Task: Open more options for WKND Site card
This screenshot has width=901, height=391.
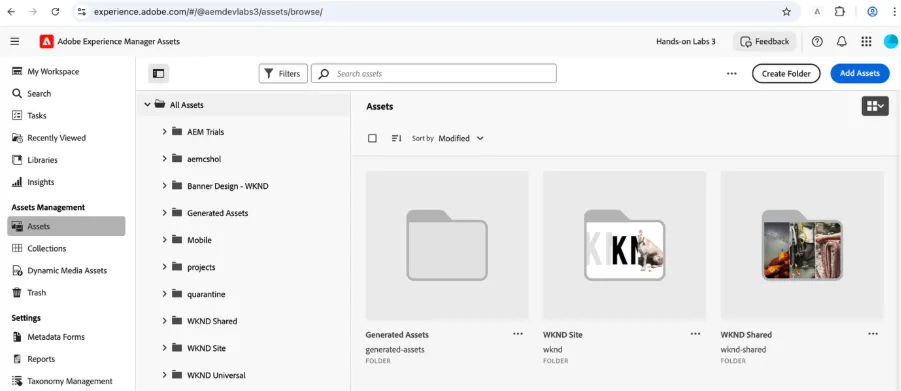Action: tap(695, 334)
